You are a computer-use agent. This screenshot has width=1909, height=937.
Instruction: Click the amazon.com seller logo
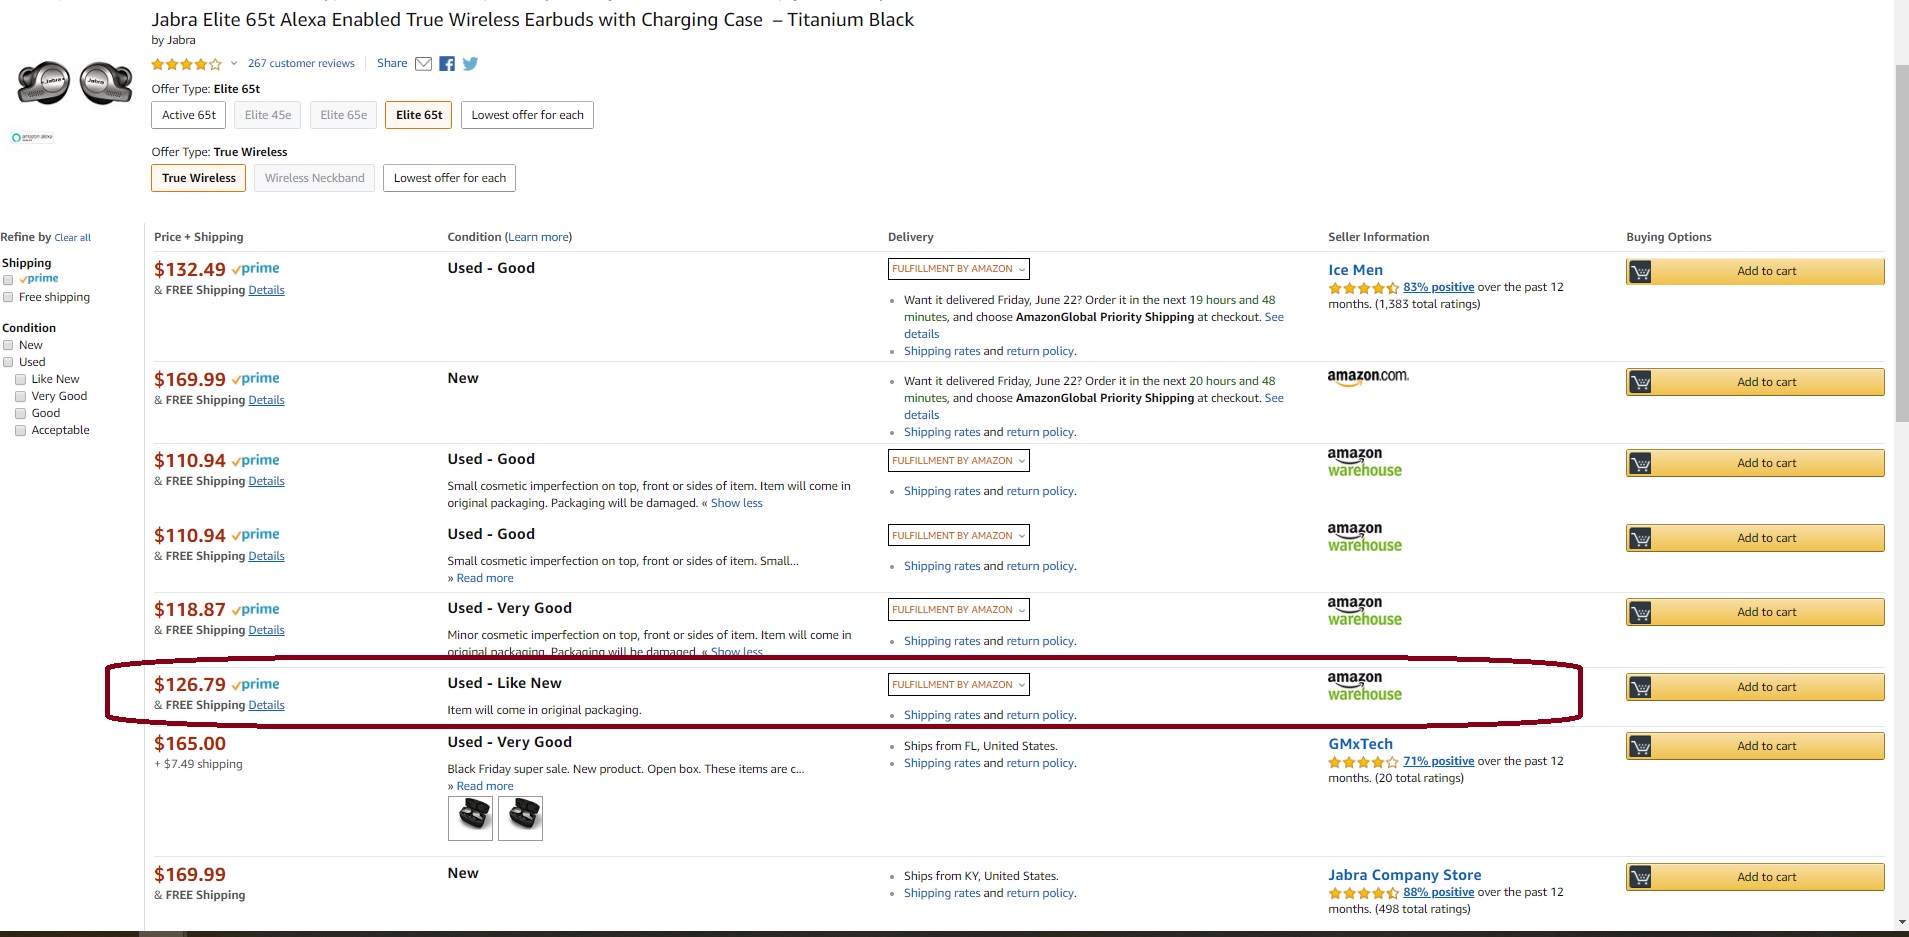1367,377
